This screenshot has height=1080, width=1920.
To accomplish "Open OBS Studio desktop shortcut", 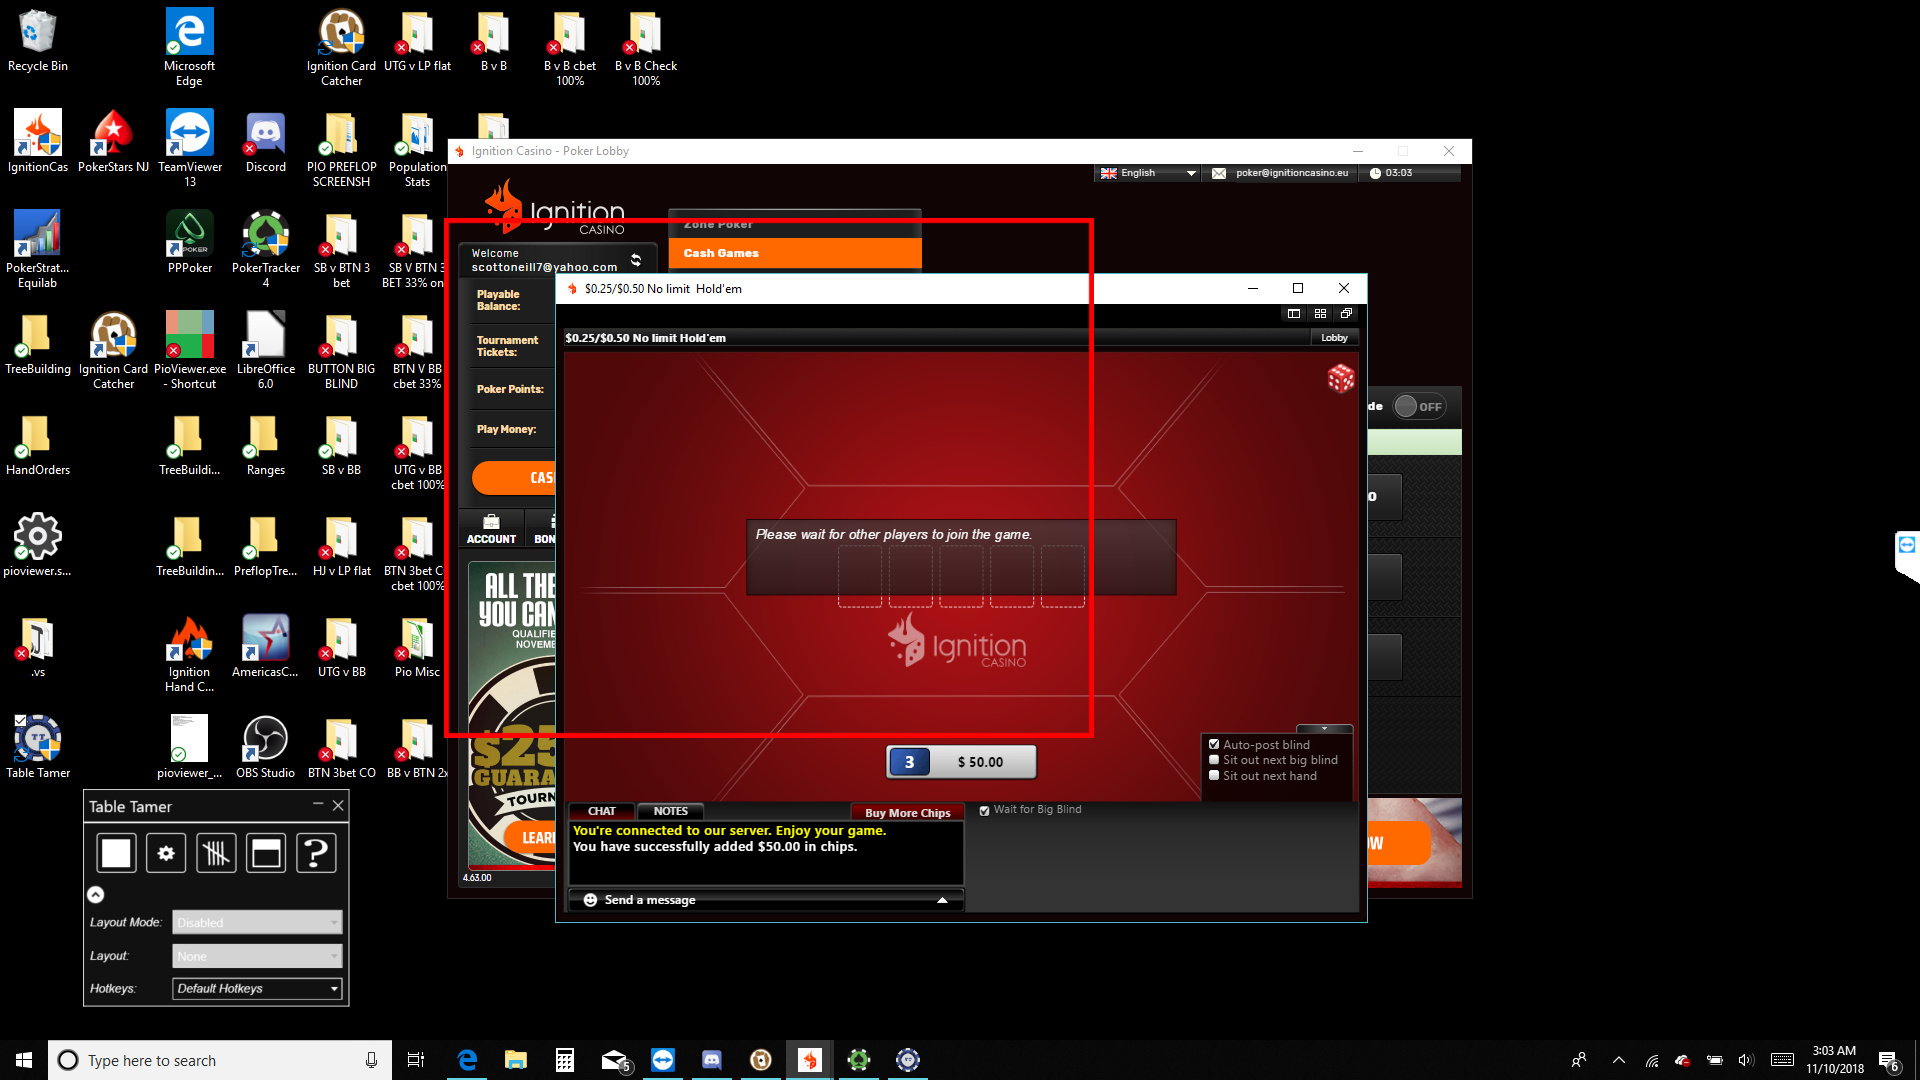I will (x=266, y=748).
